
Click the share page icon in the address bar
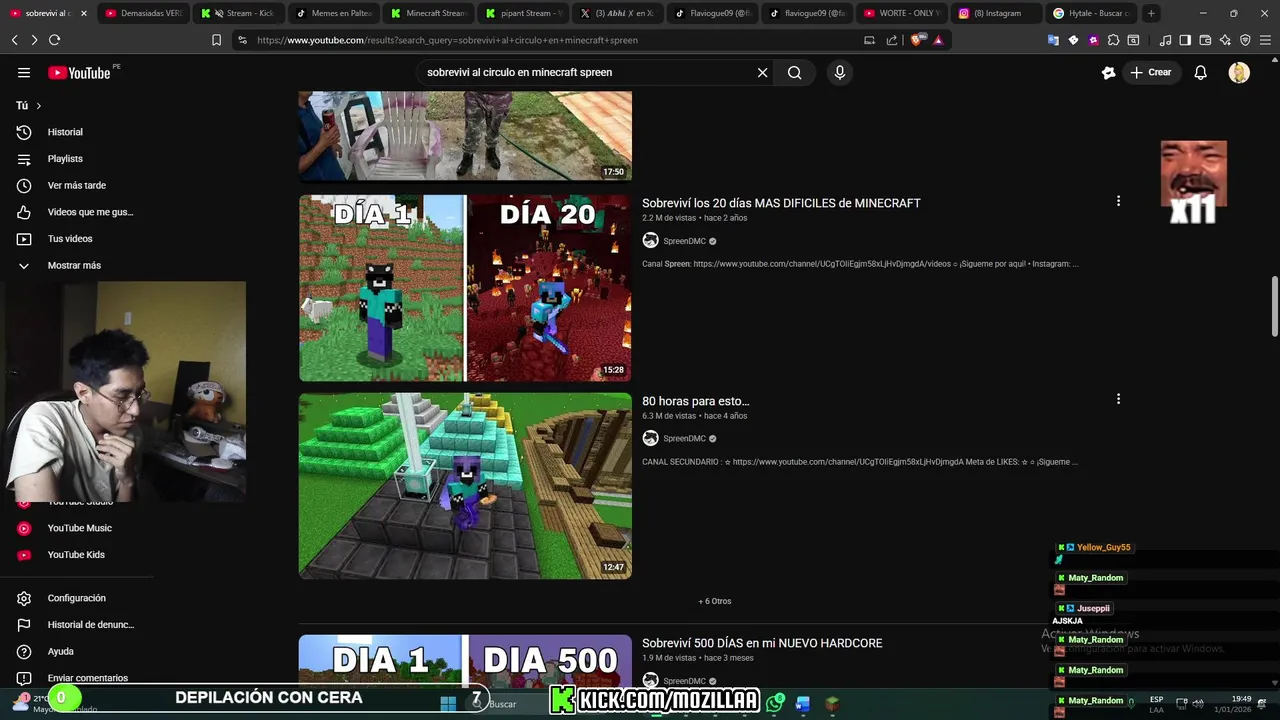coord(892,40)
